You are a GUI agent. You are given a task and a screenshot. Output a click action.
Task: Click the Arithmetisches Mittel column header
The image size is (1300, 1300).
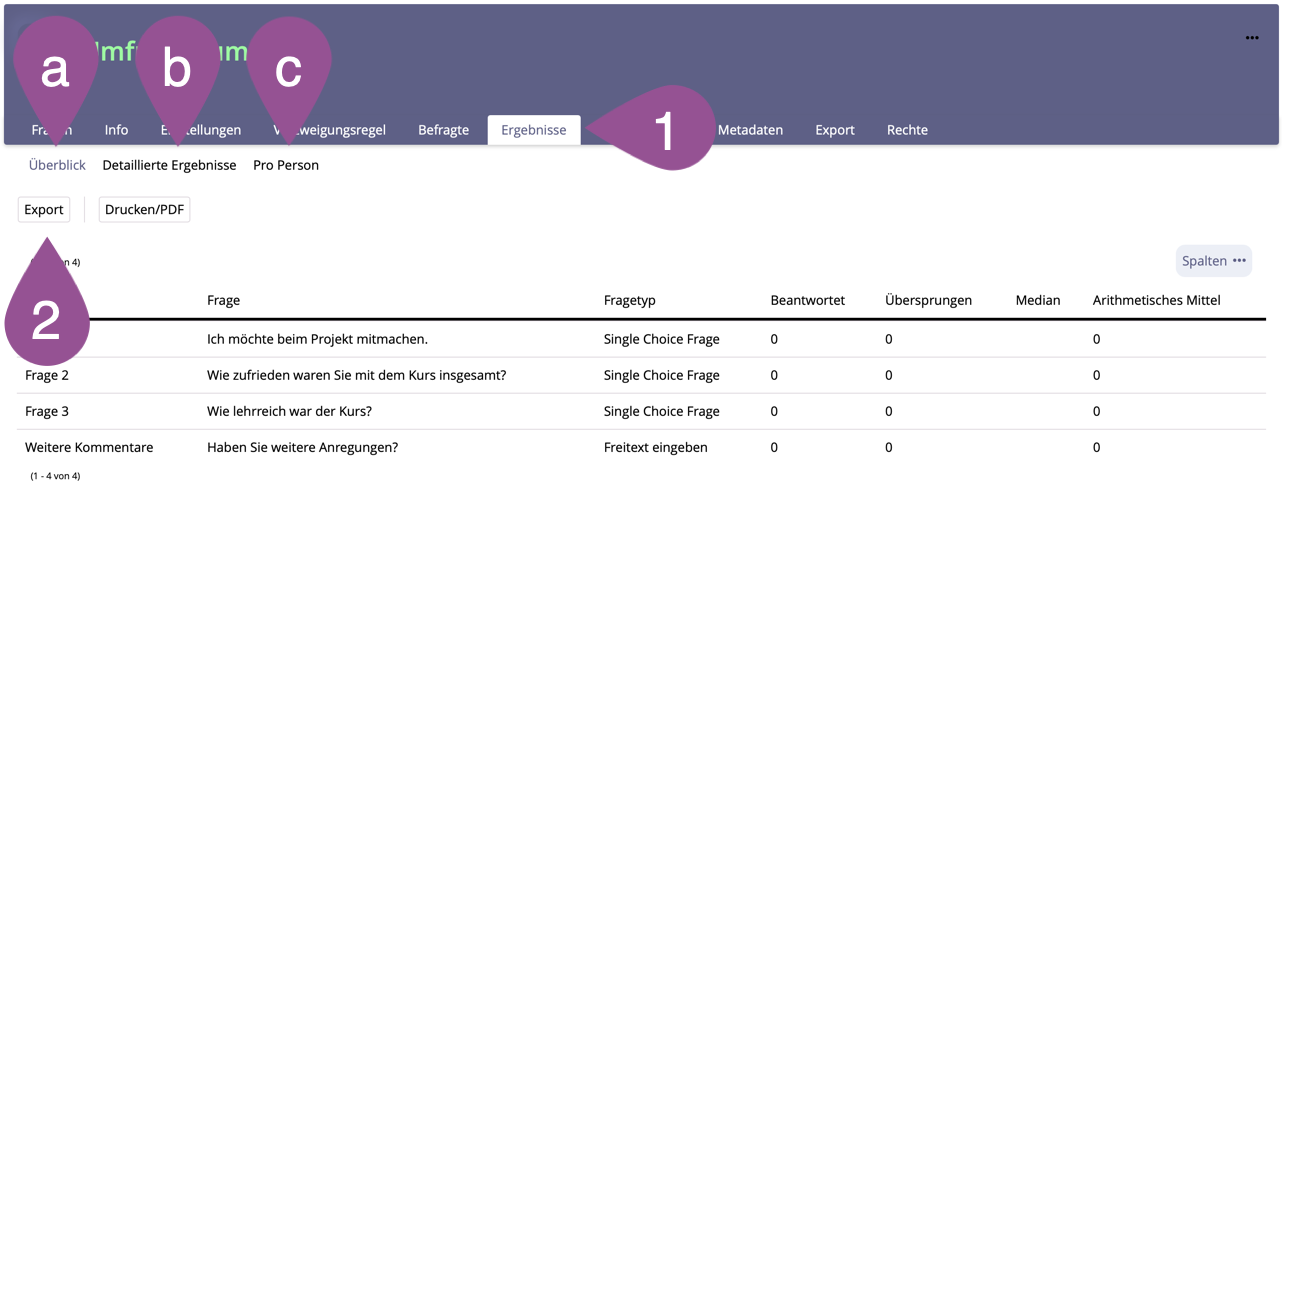point(1156,300)
